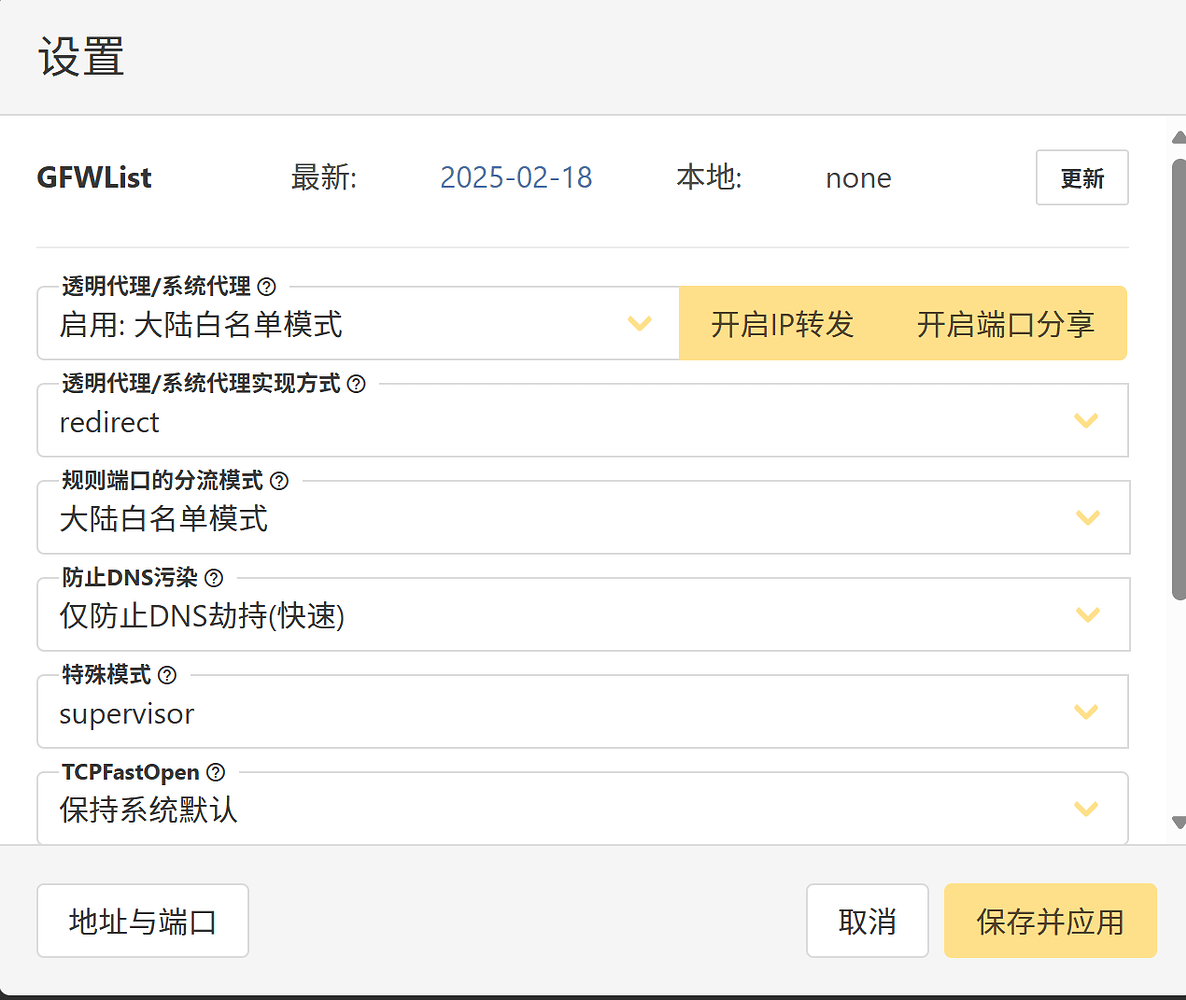Click help icon next to 规则端口的分流模式

[279, 480]
